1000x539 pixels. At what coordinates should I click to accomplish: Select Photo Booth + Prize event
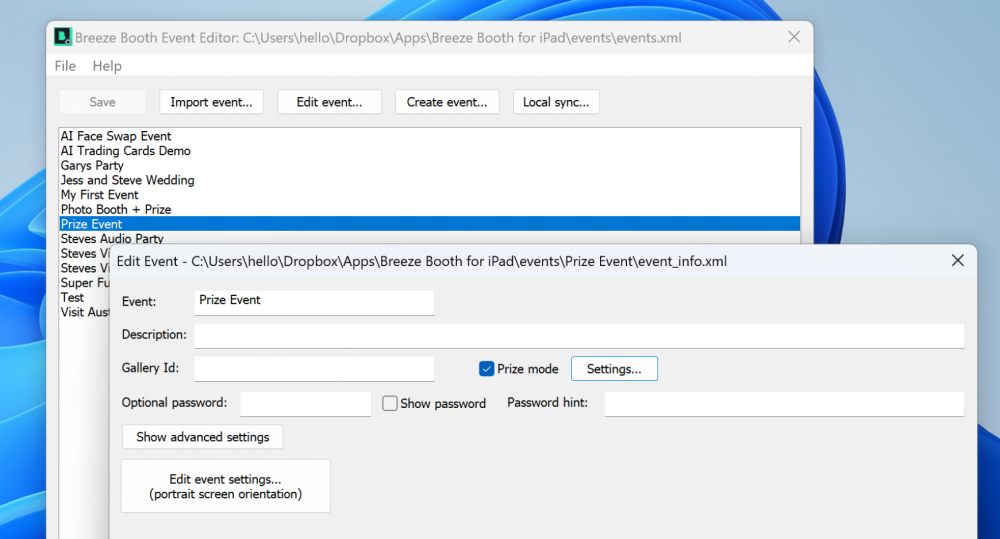[x=430, y=209]
